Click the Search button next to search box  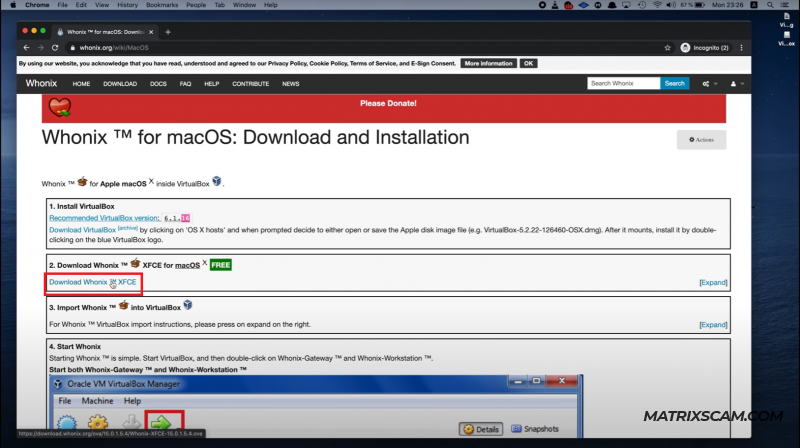pyautogui.click(x=674, y=83)
